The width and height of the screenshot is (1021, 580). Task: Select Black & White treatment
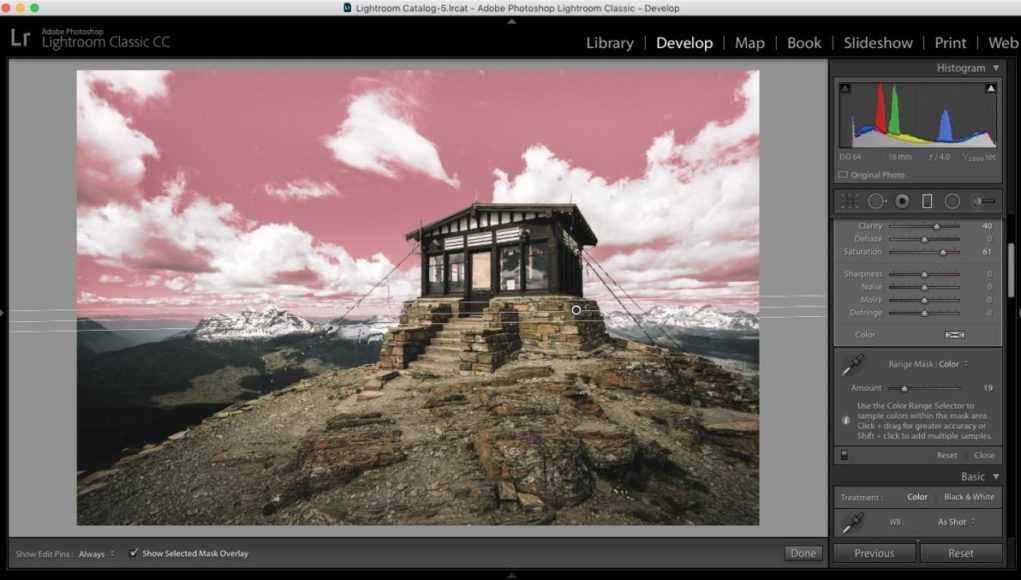tap(969, 497)
